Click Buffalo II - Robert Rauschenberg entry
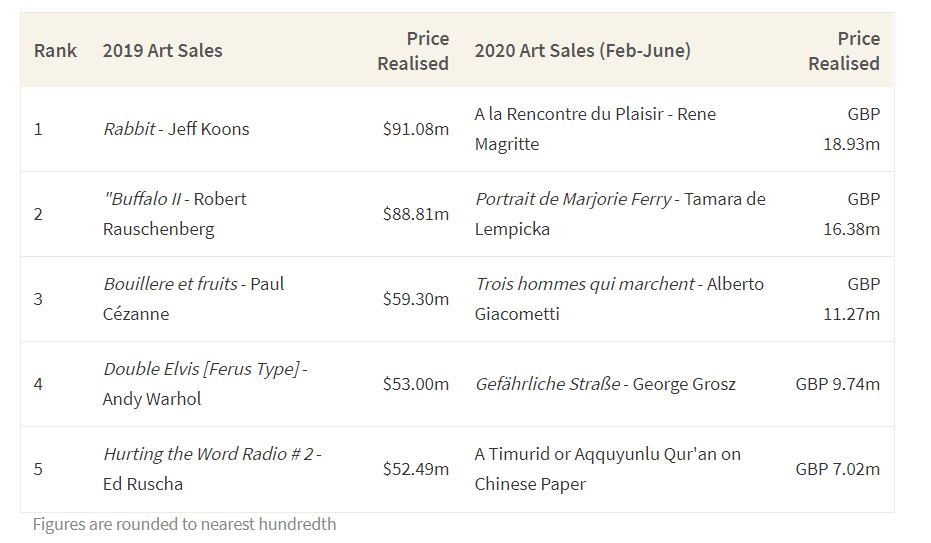 [175, 214]
